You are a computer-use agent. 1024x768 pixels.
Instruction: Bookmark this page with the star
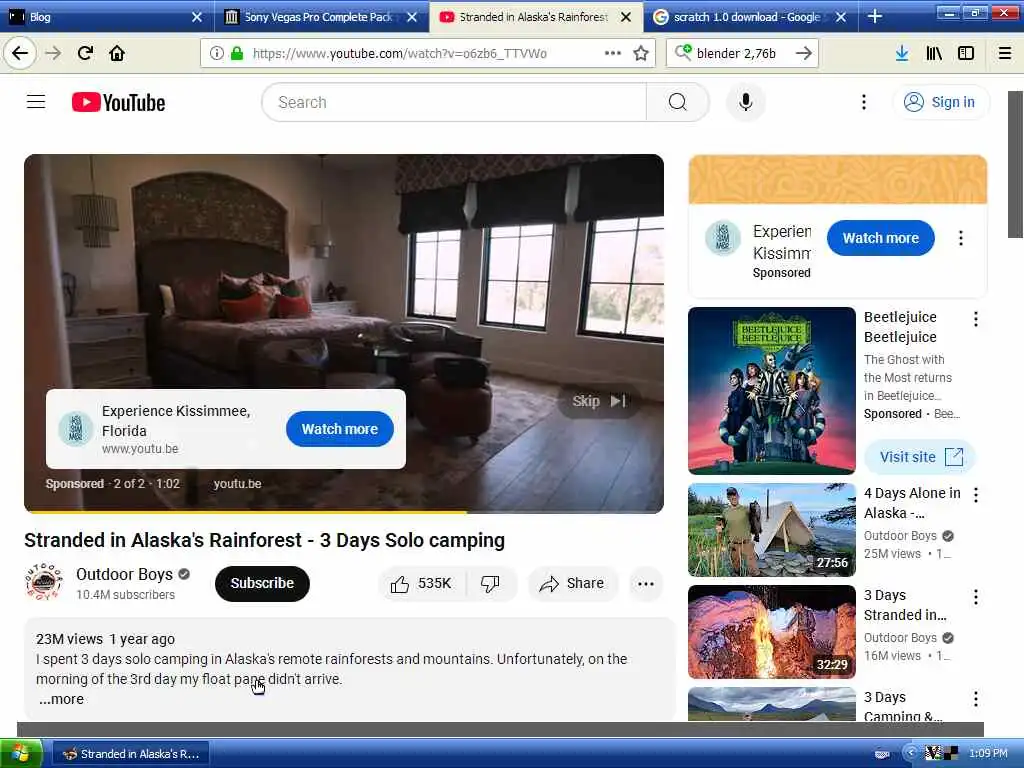point(641,53)
